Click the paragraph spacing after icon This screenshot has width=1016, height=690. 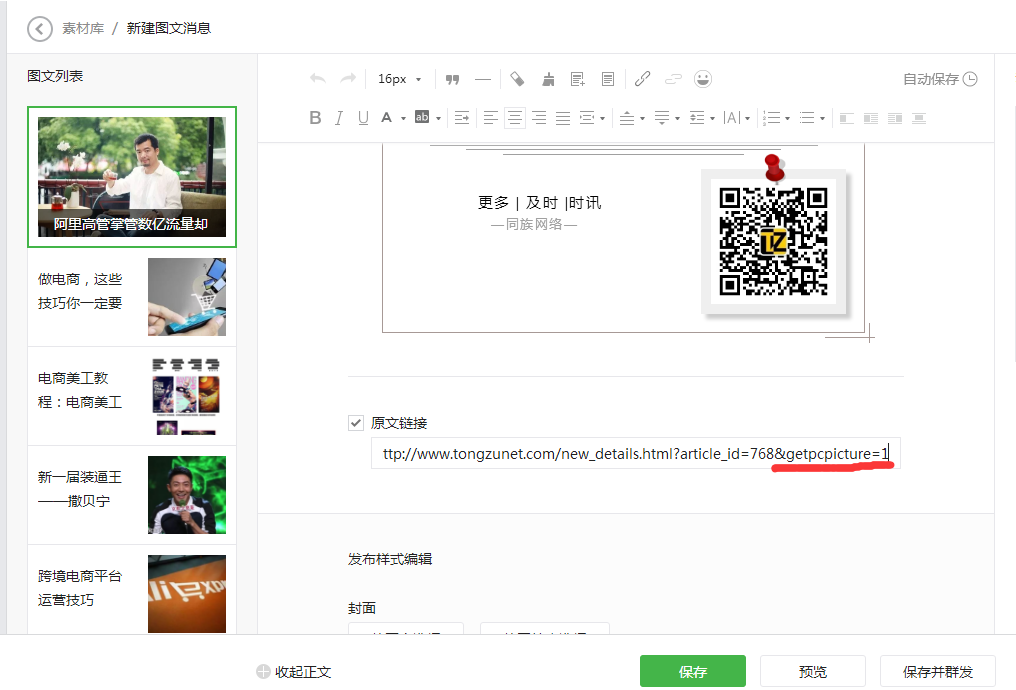tap(662, 118)
